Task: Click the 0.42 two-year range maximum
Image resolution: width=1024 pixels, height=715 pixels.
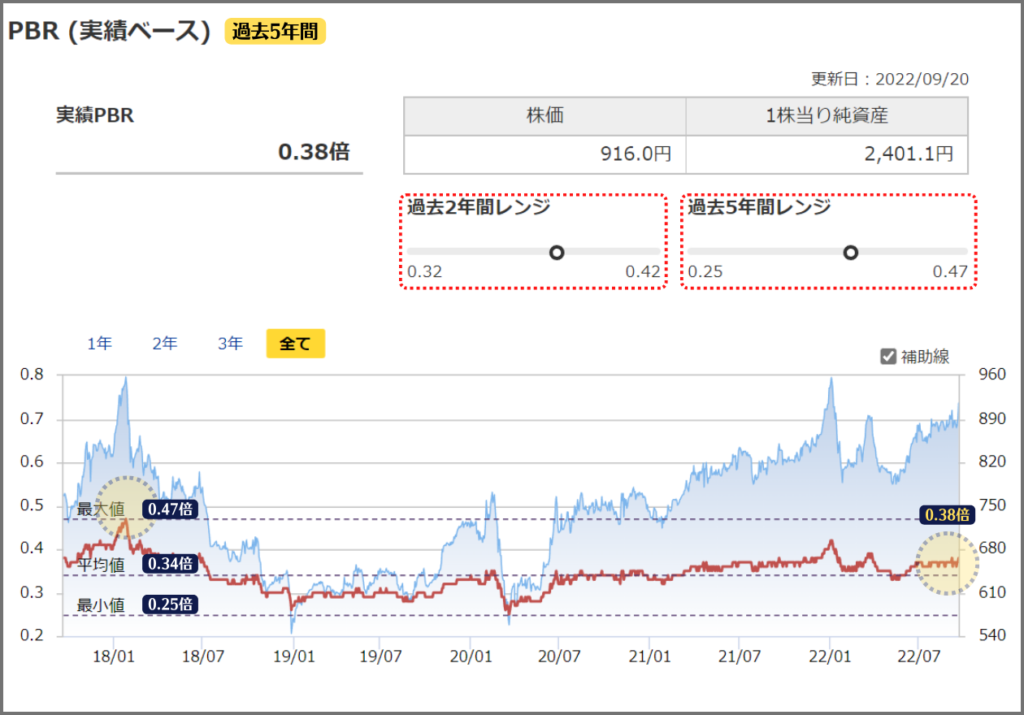Action: tap(643, 272)
